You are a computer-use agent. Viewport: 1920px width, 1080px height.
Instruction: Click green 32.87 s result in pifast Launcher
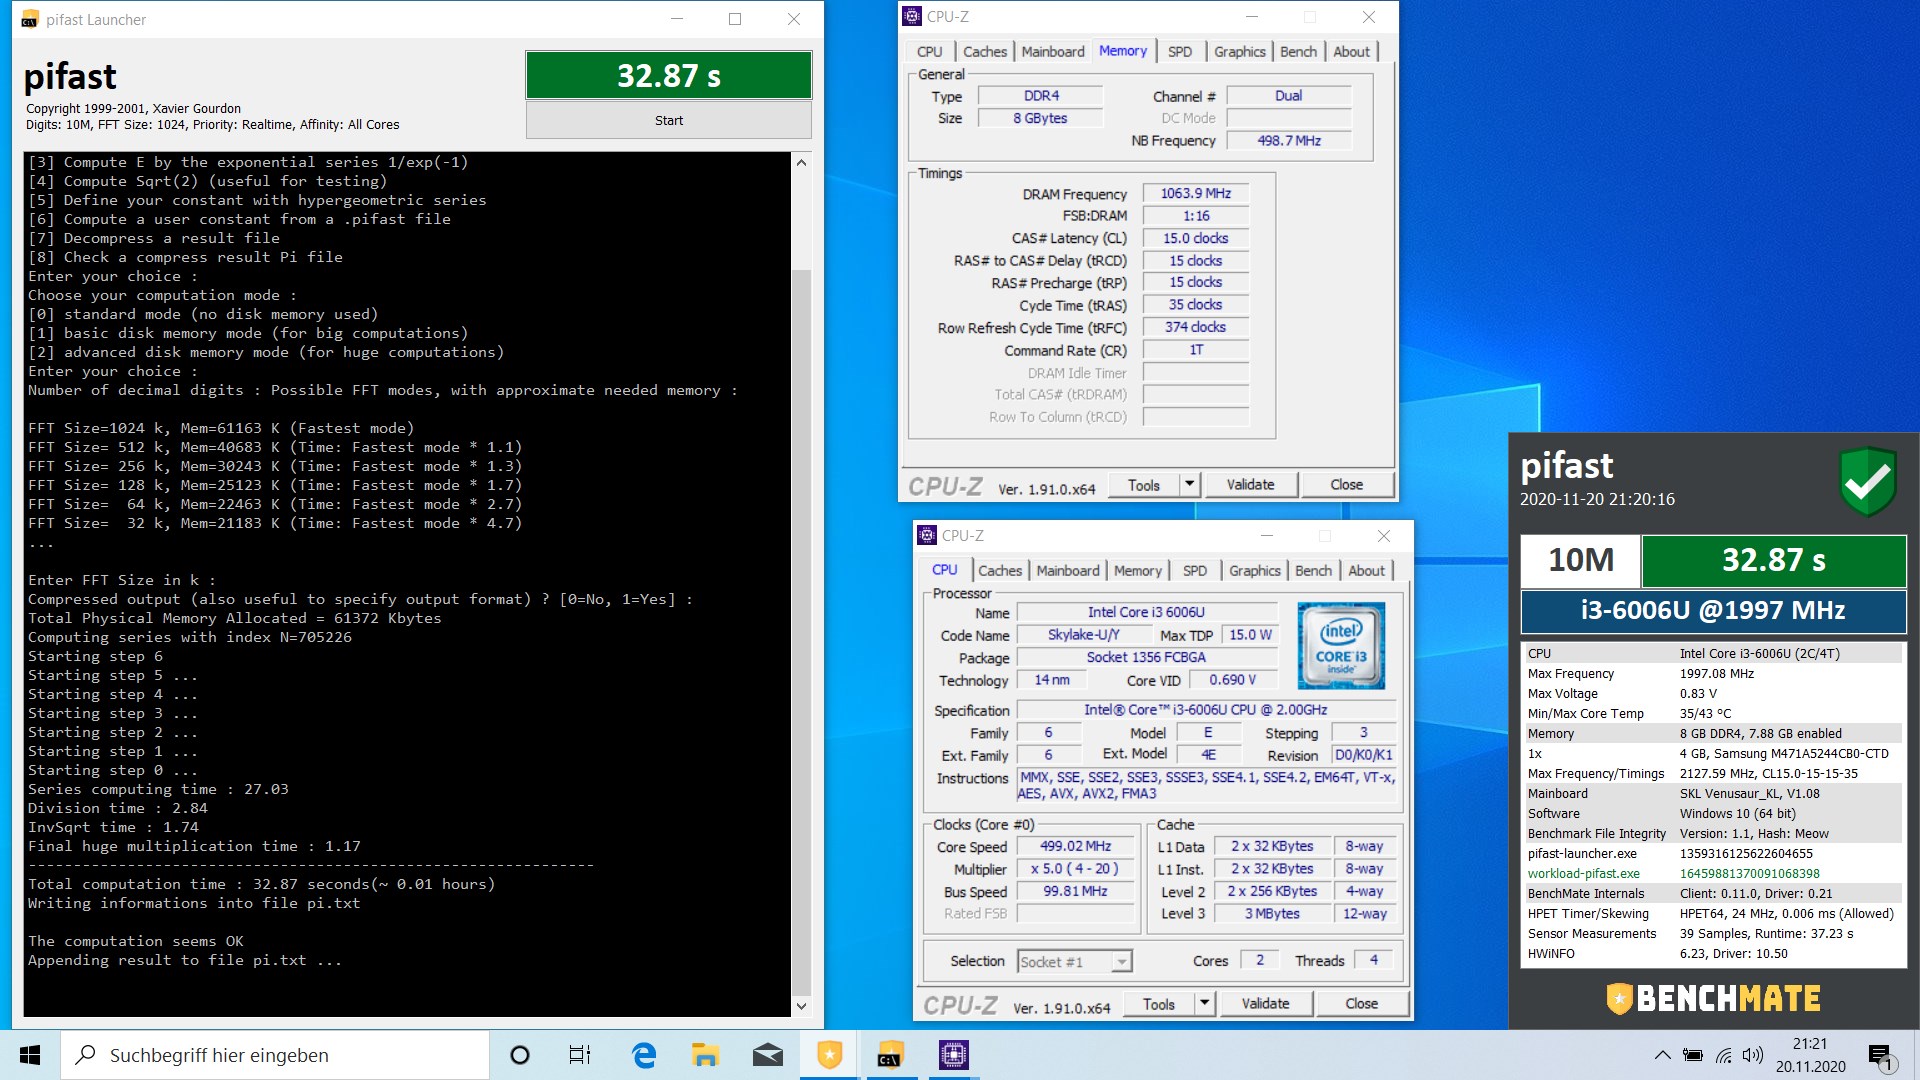[668, 75]
